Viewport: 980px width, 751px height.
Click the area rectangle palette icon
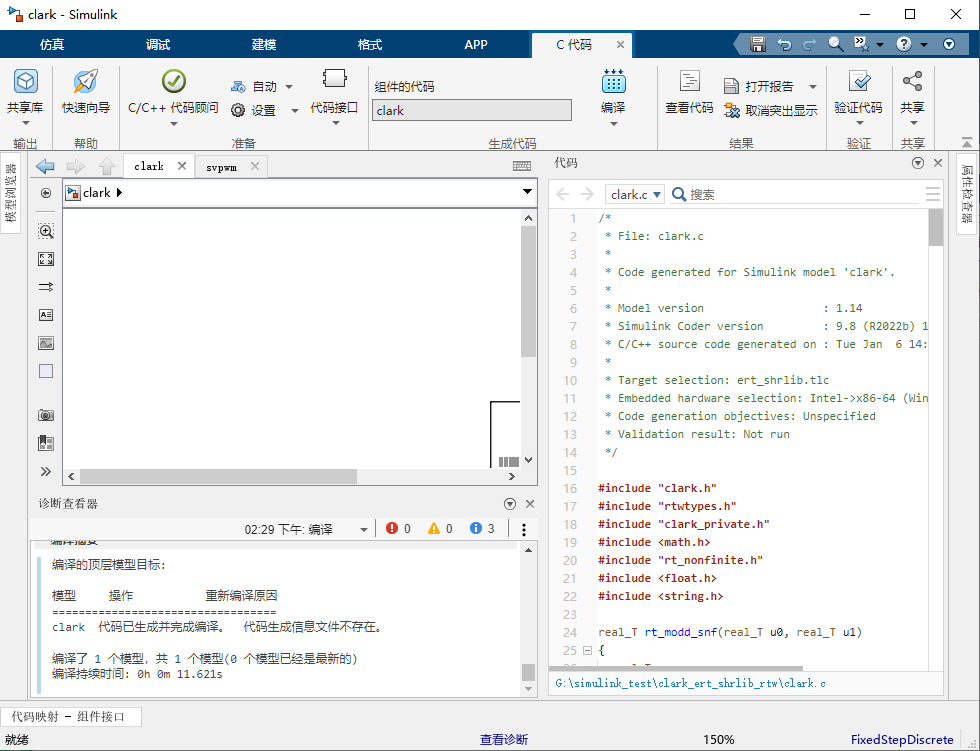click(x=46, y=371)
